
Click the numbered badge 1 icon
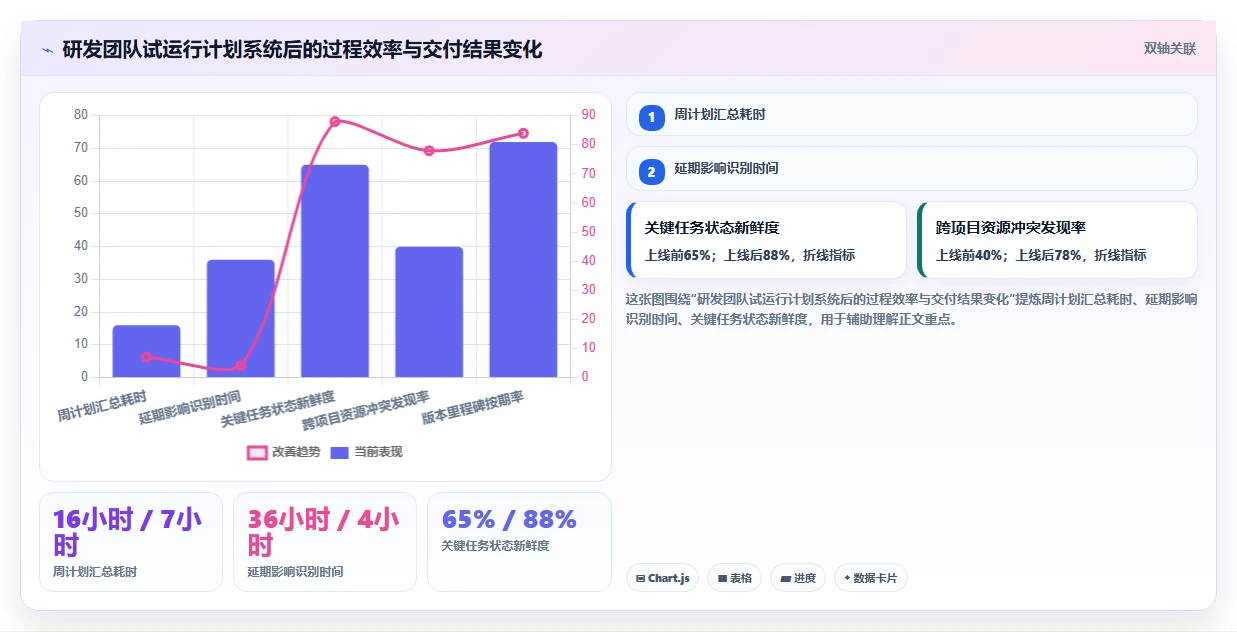pyautogui.click(x=652, y=118)
